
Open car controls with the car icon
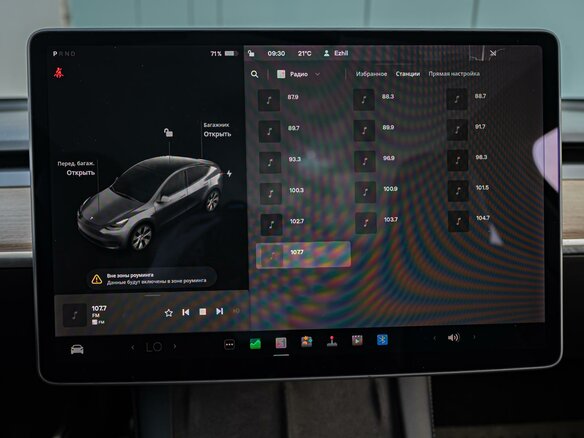77,349
